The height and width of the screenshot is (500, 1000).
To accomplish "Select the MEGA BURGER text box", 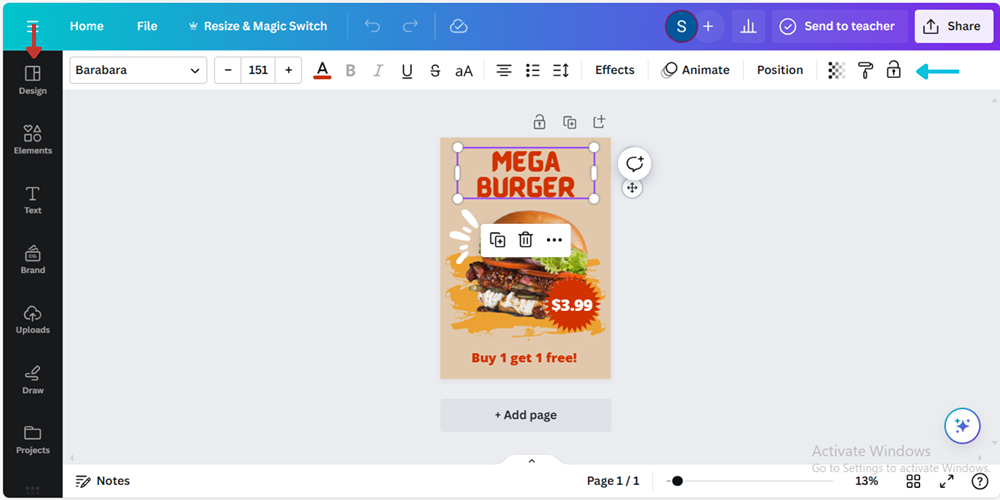I will pos(526,173).
